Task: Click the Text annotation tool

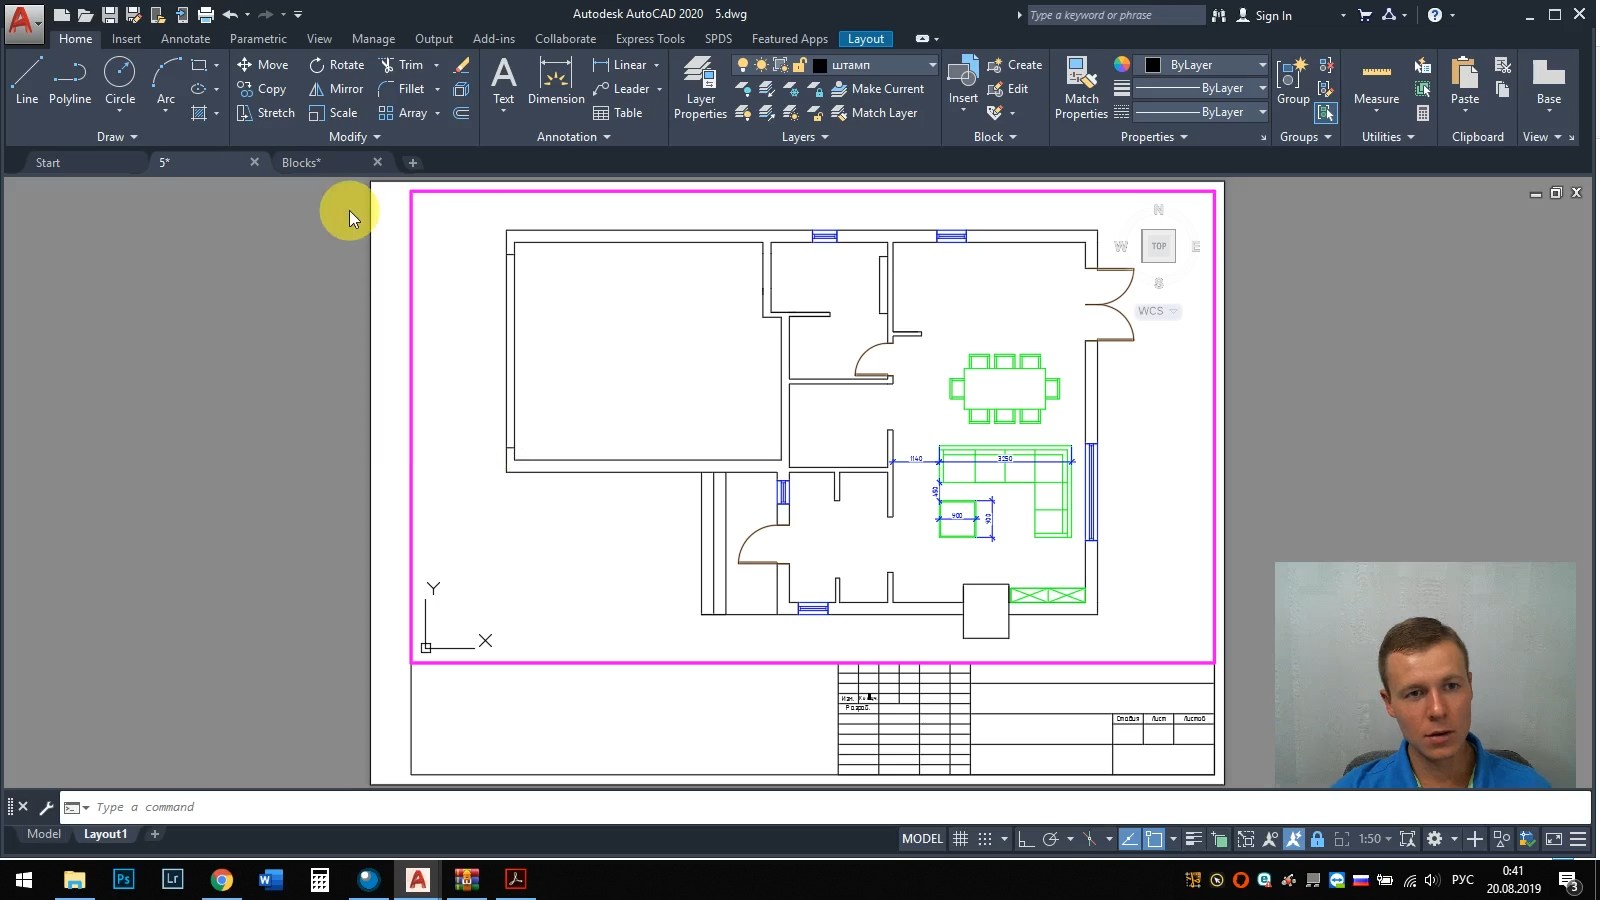Action: pyautogui.click(x=503, y=80)
